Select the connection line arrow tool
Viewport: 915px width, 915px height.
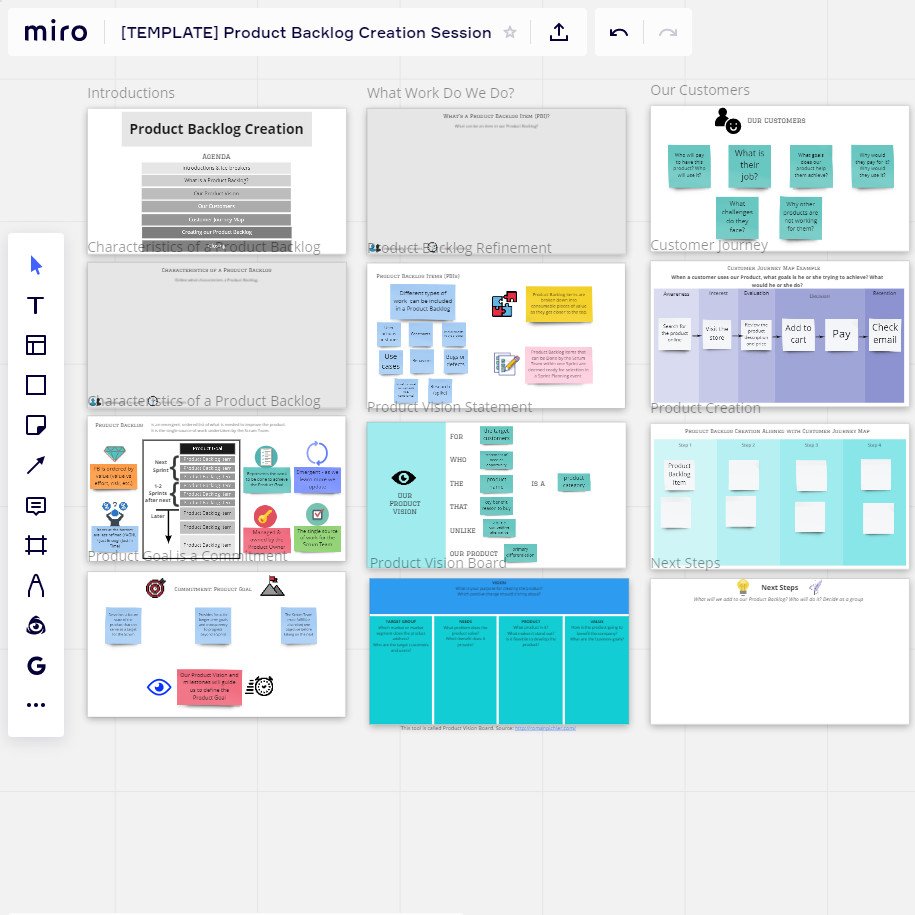[x=36, y=465]
